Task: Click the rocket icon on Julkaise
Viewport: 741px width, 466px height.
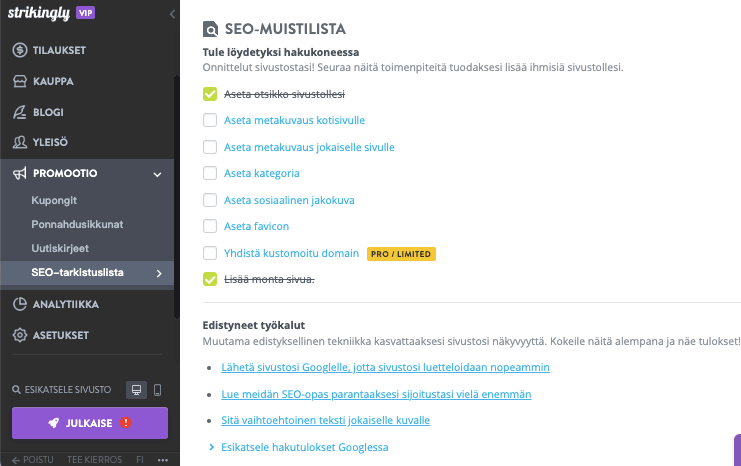Action: pos(54,423)
